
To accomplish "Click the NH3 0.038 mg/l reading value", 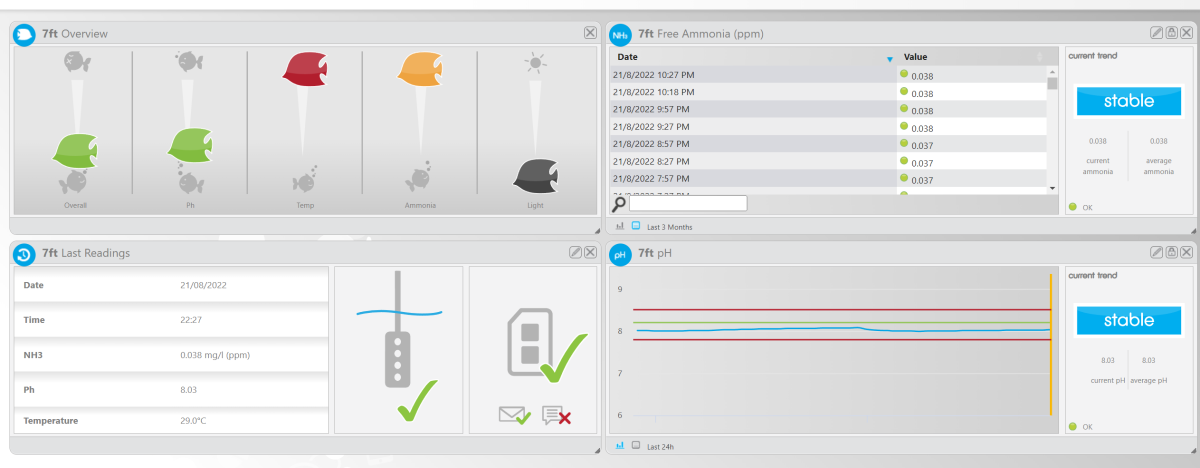I will [x=215, y=354].
